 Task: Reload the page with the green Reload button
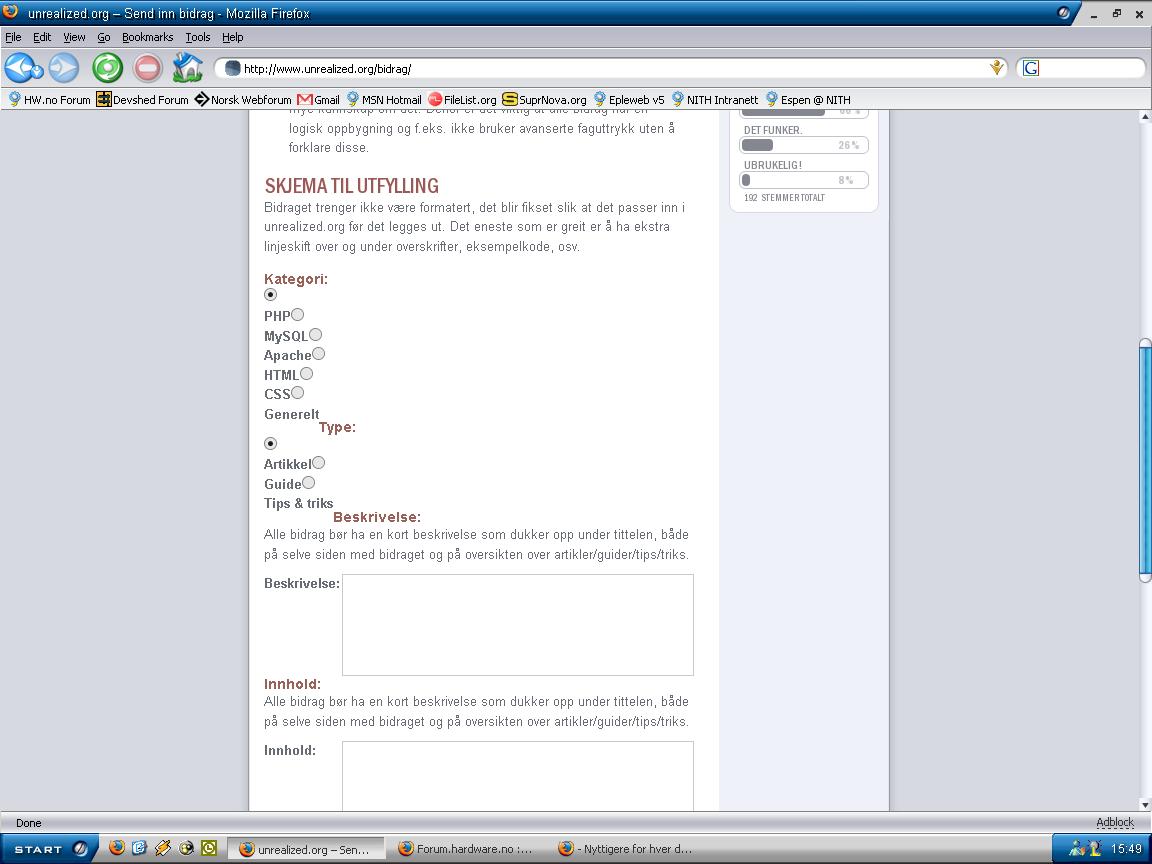tap(107, 68)
